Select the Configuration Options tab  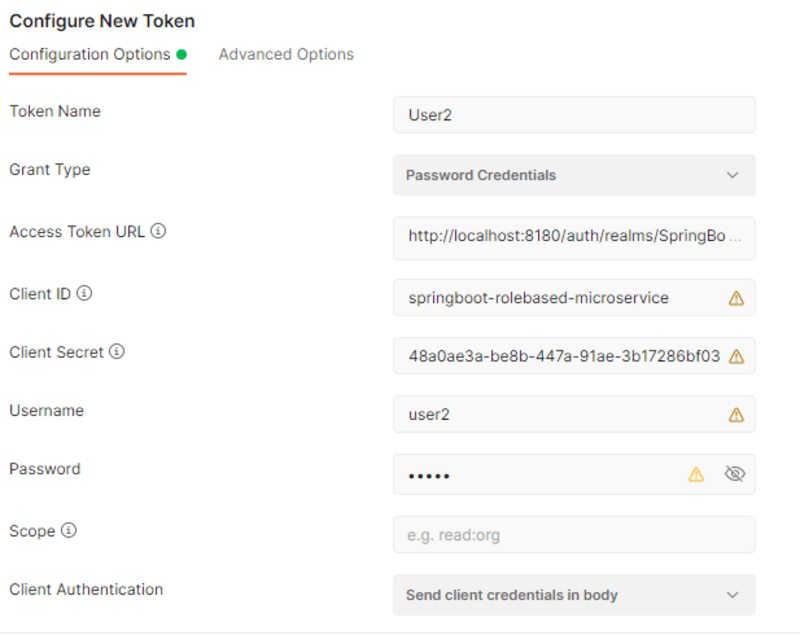coord(90,54)
